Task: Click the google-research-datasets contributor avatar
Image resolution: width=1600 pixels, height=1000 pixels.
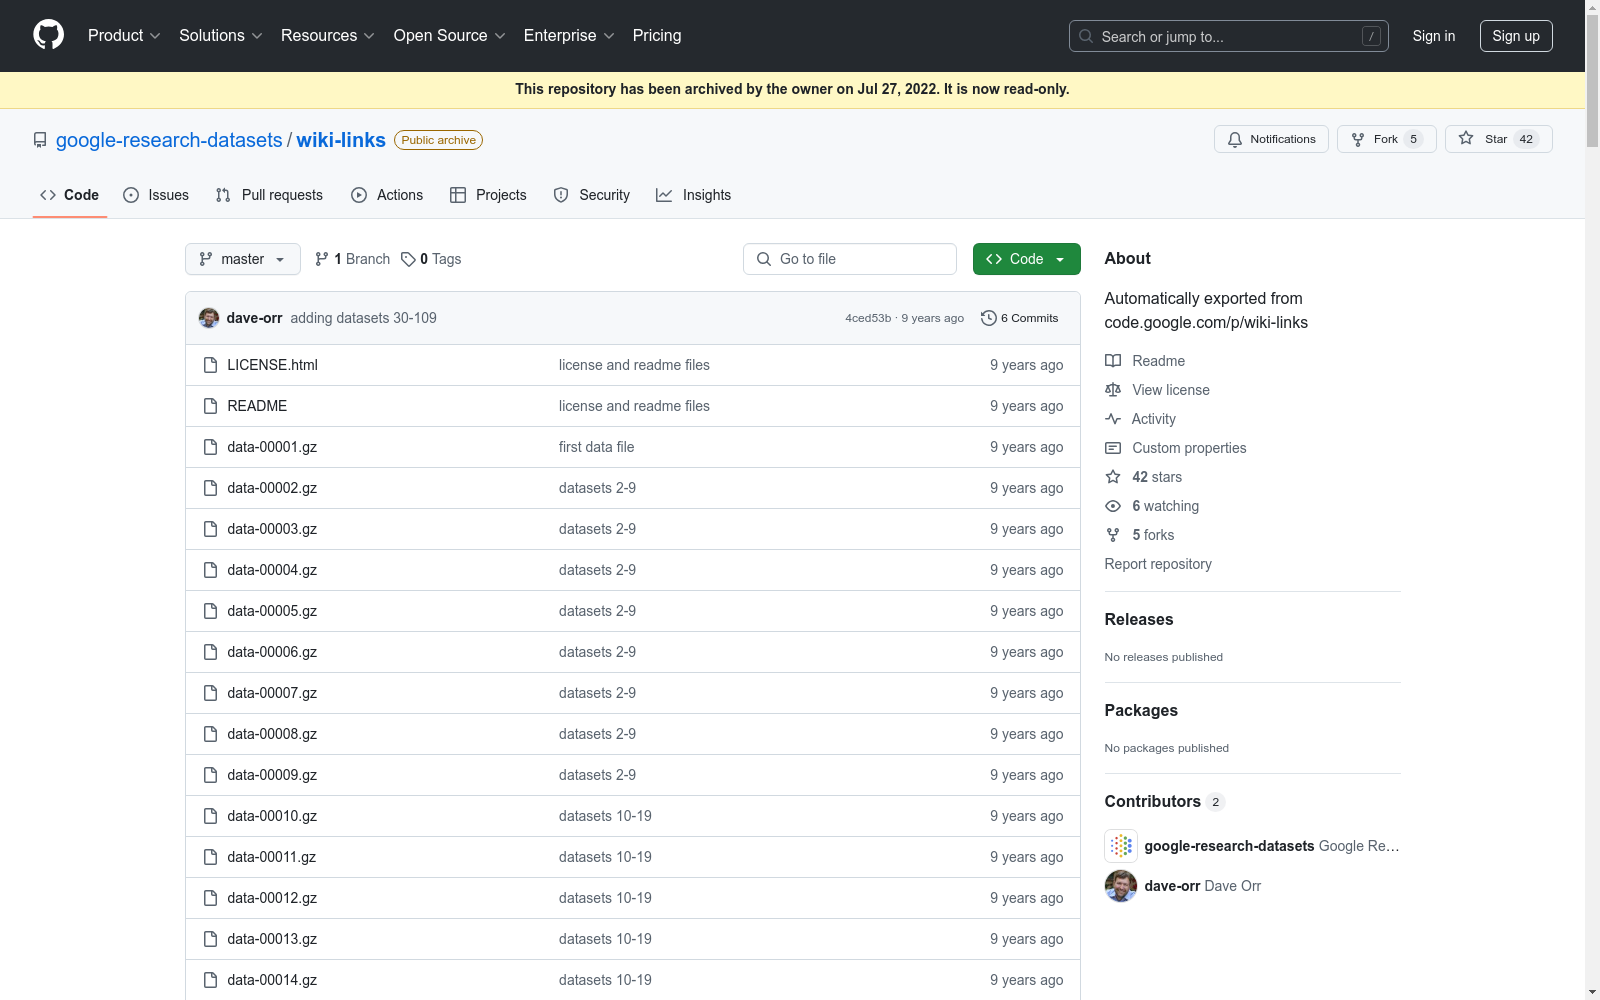Action: tap(1121, 846)
